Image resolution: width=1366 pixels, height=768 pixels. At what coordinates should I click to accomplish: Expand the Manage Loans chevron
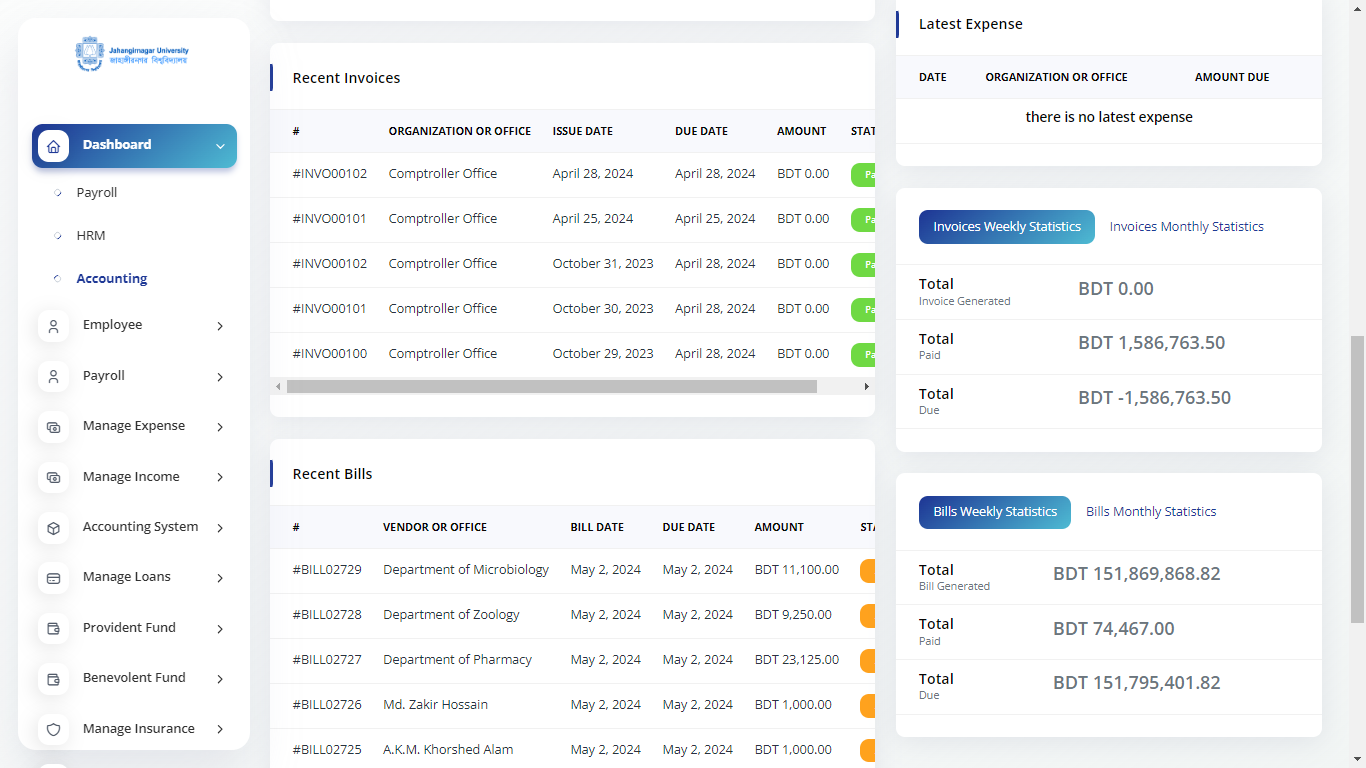tap(220, 578)
